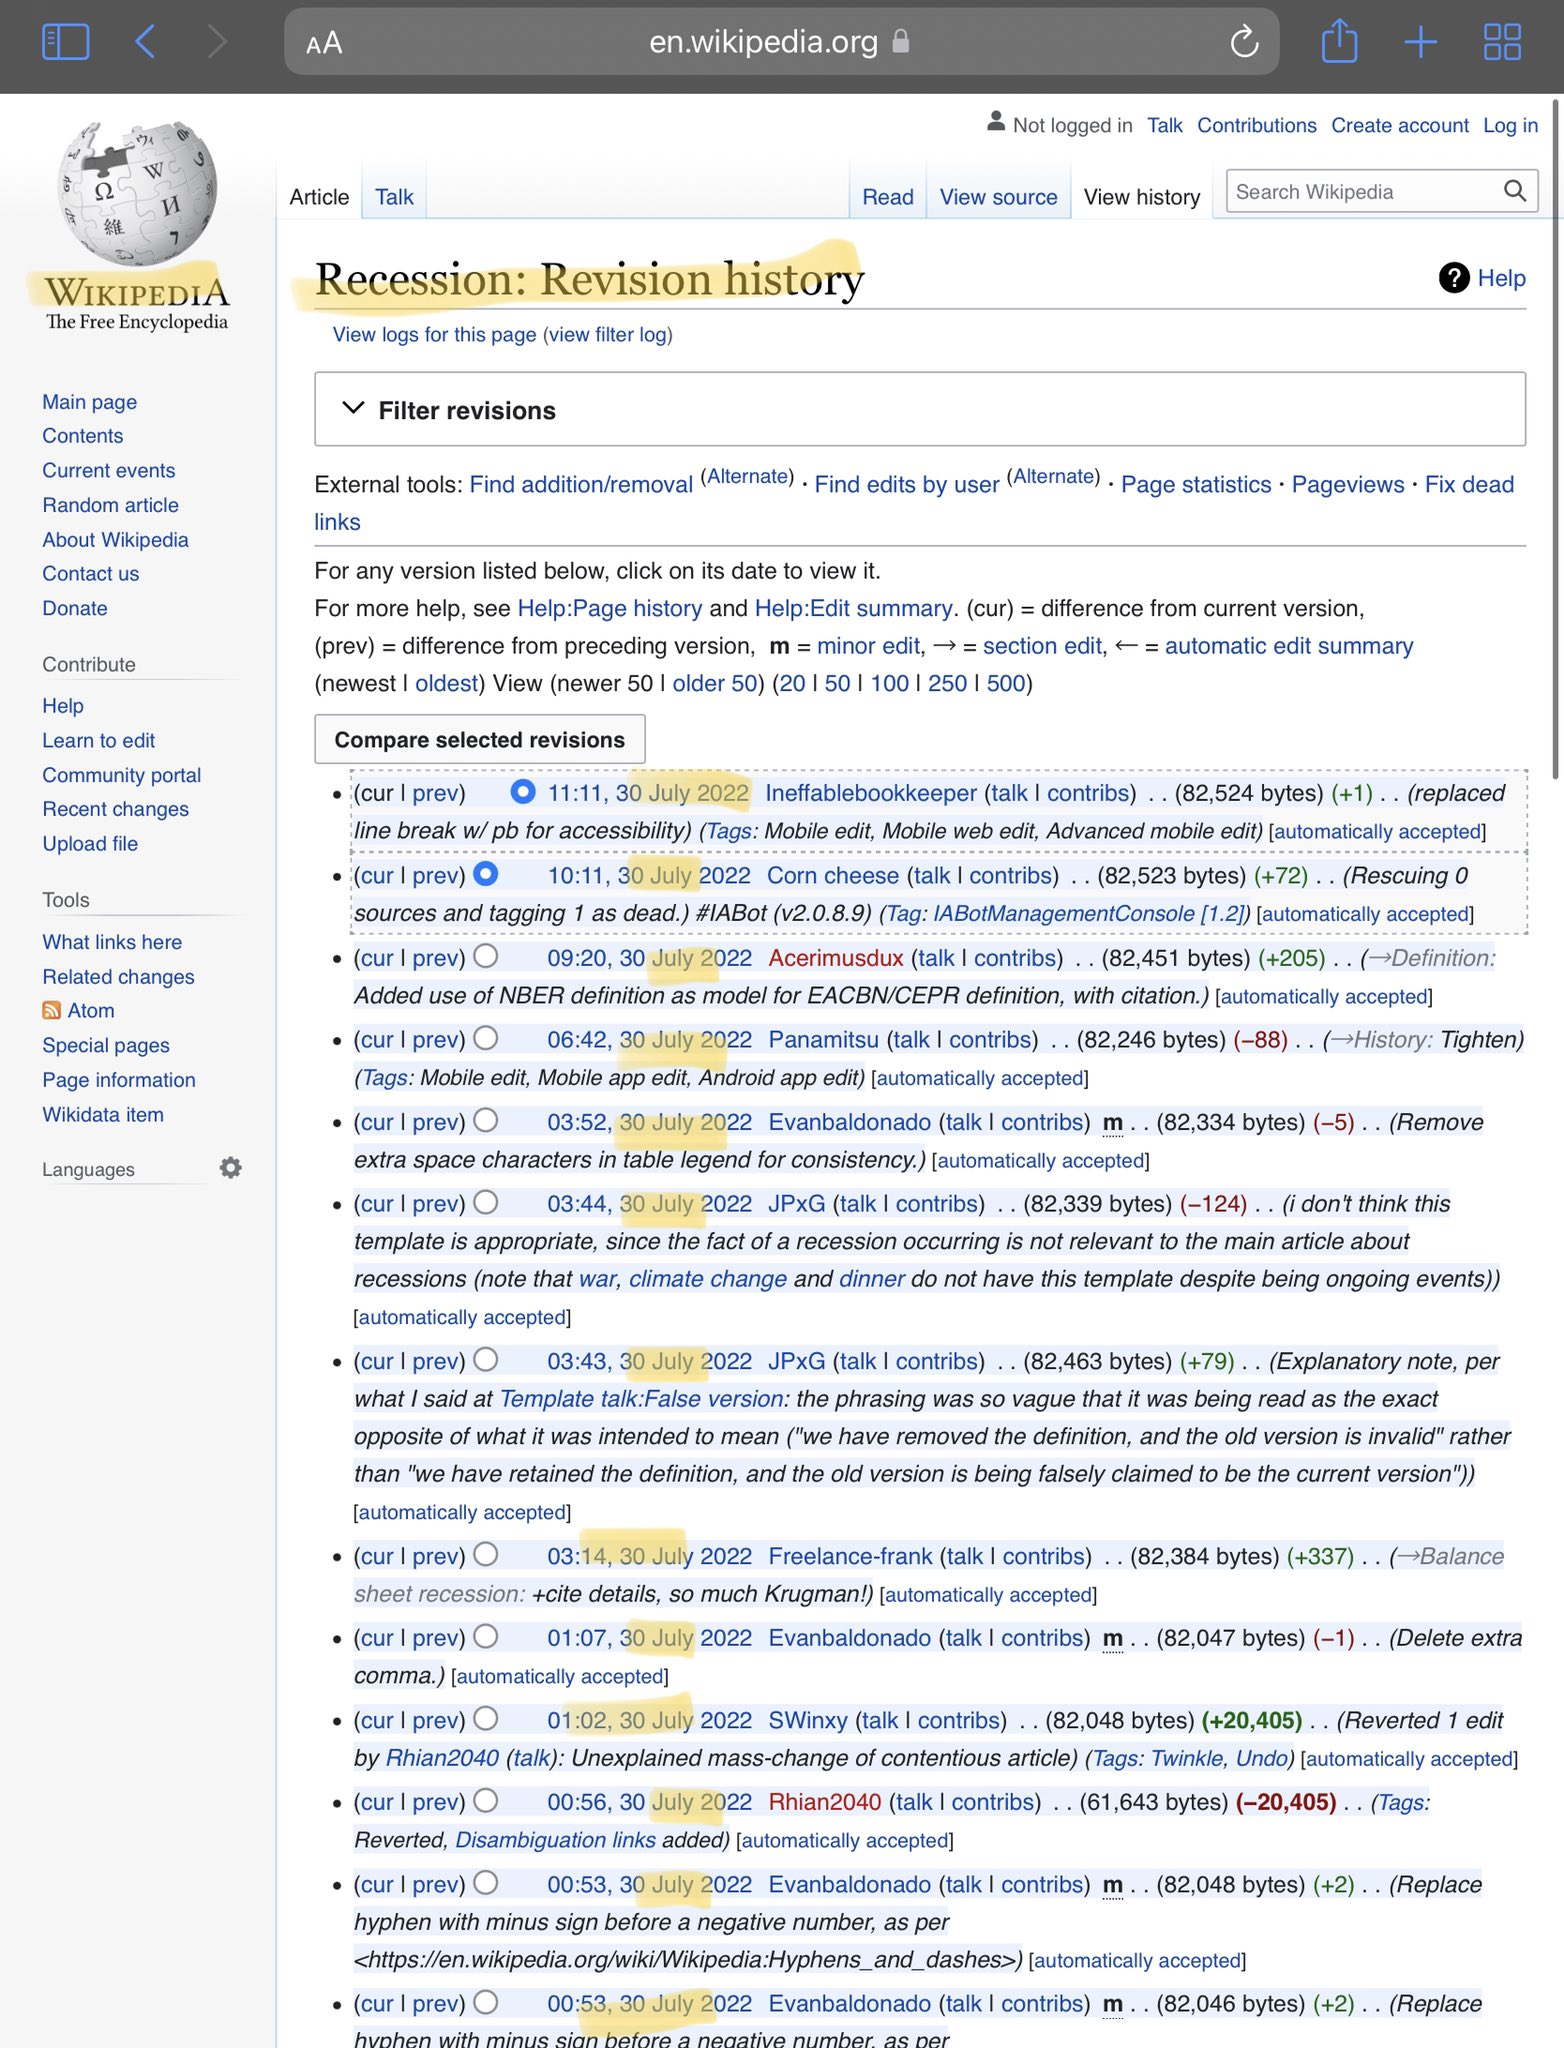The image size is (1564, 2048).
Task: Reload page with refresh icon
Action: (1244, 42)
